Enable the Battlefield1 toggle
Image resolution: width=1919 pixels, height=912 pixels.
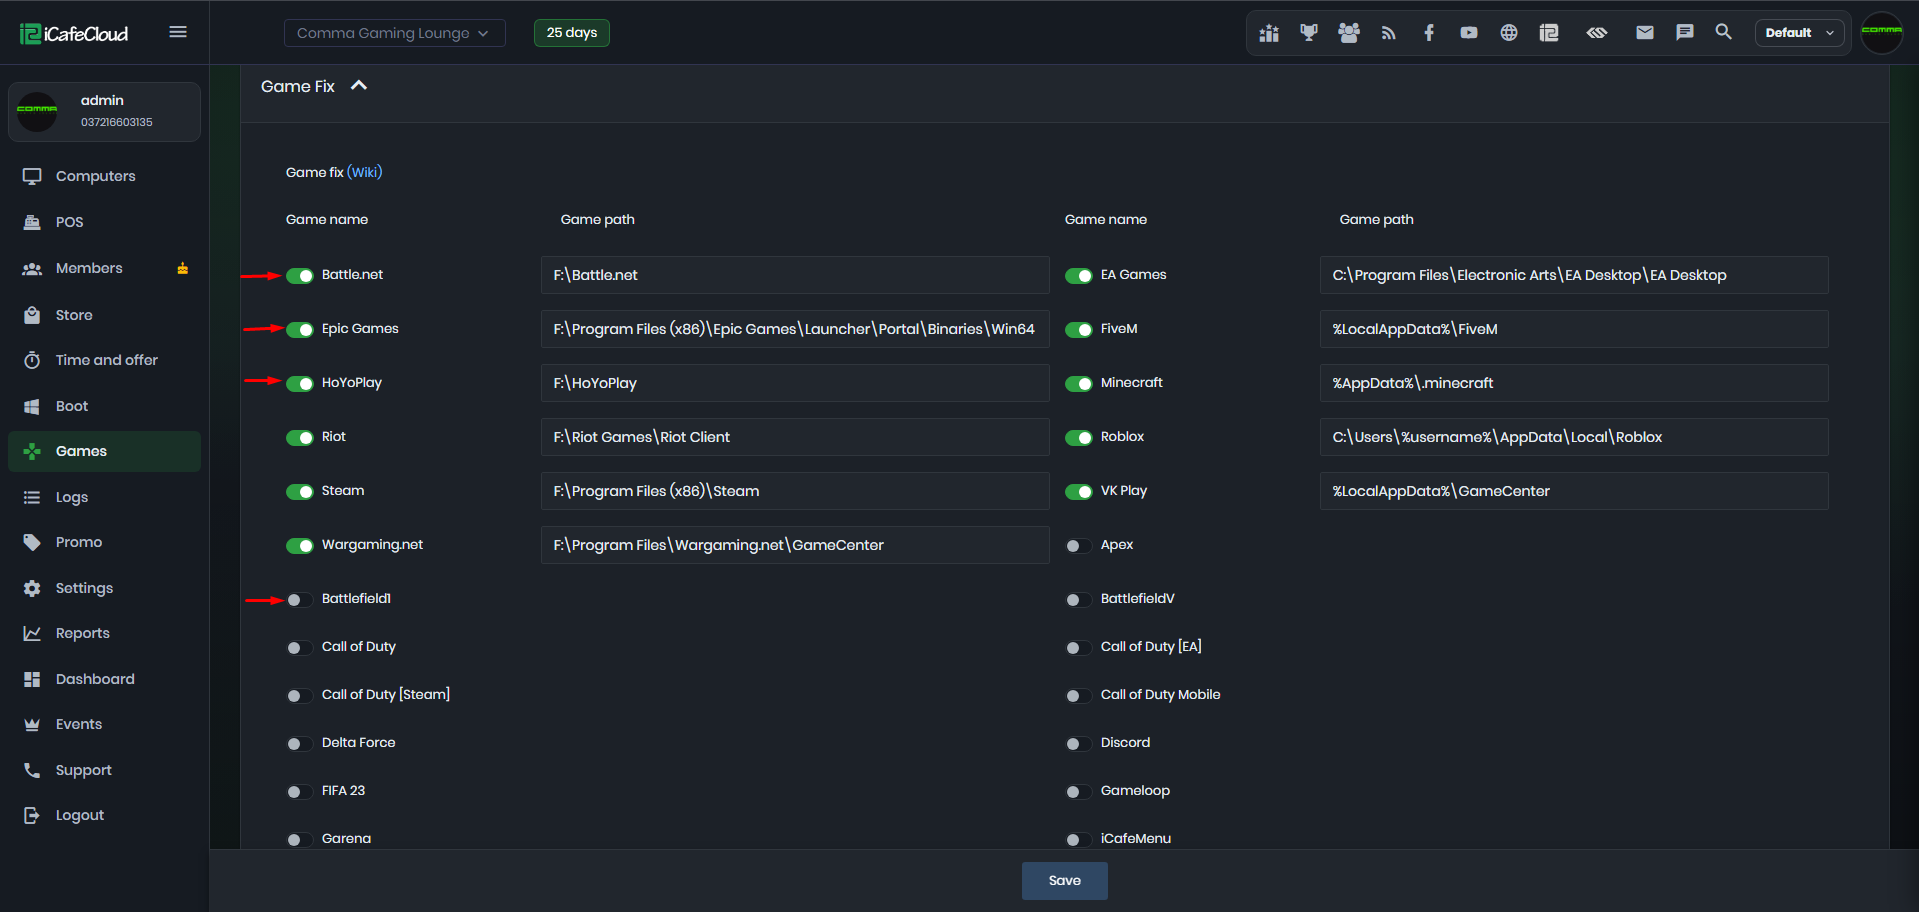[300, 600]
